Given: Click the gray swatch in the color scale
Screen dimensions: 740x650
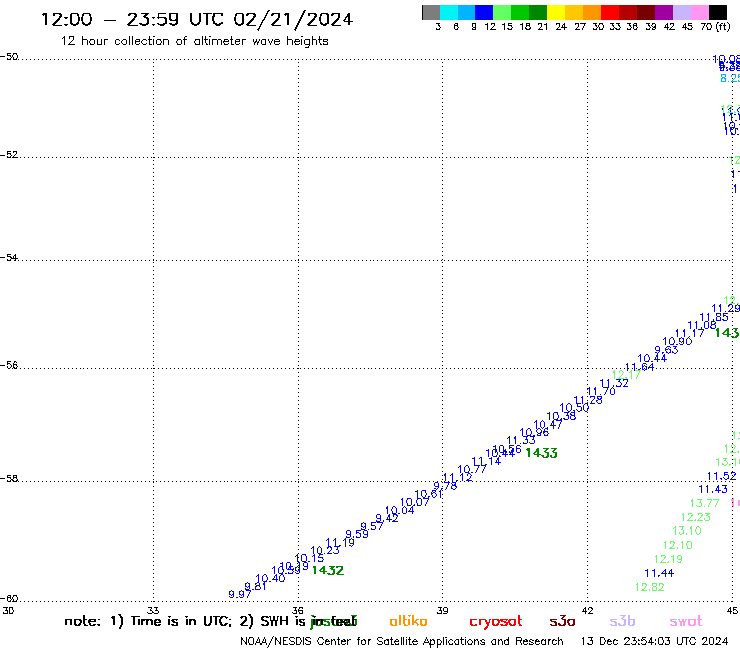Looking at the screenshot, I should [x=431, y=12].
